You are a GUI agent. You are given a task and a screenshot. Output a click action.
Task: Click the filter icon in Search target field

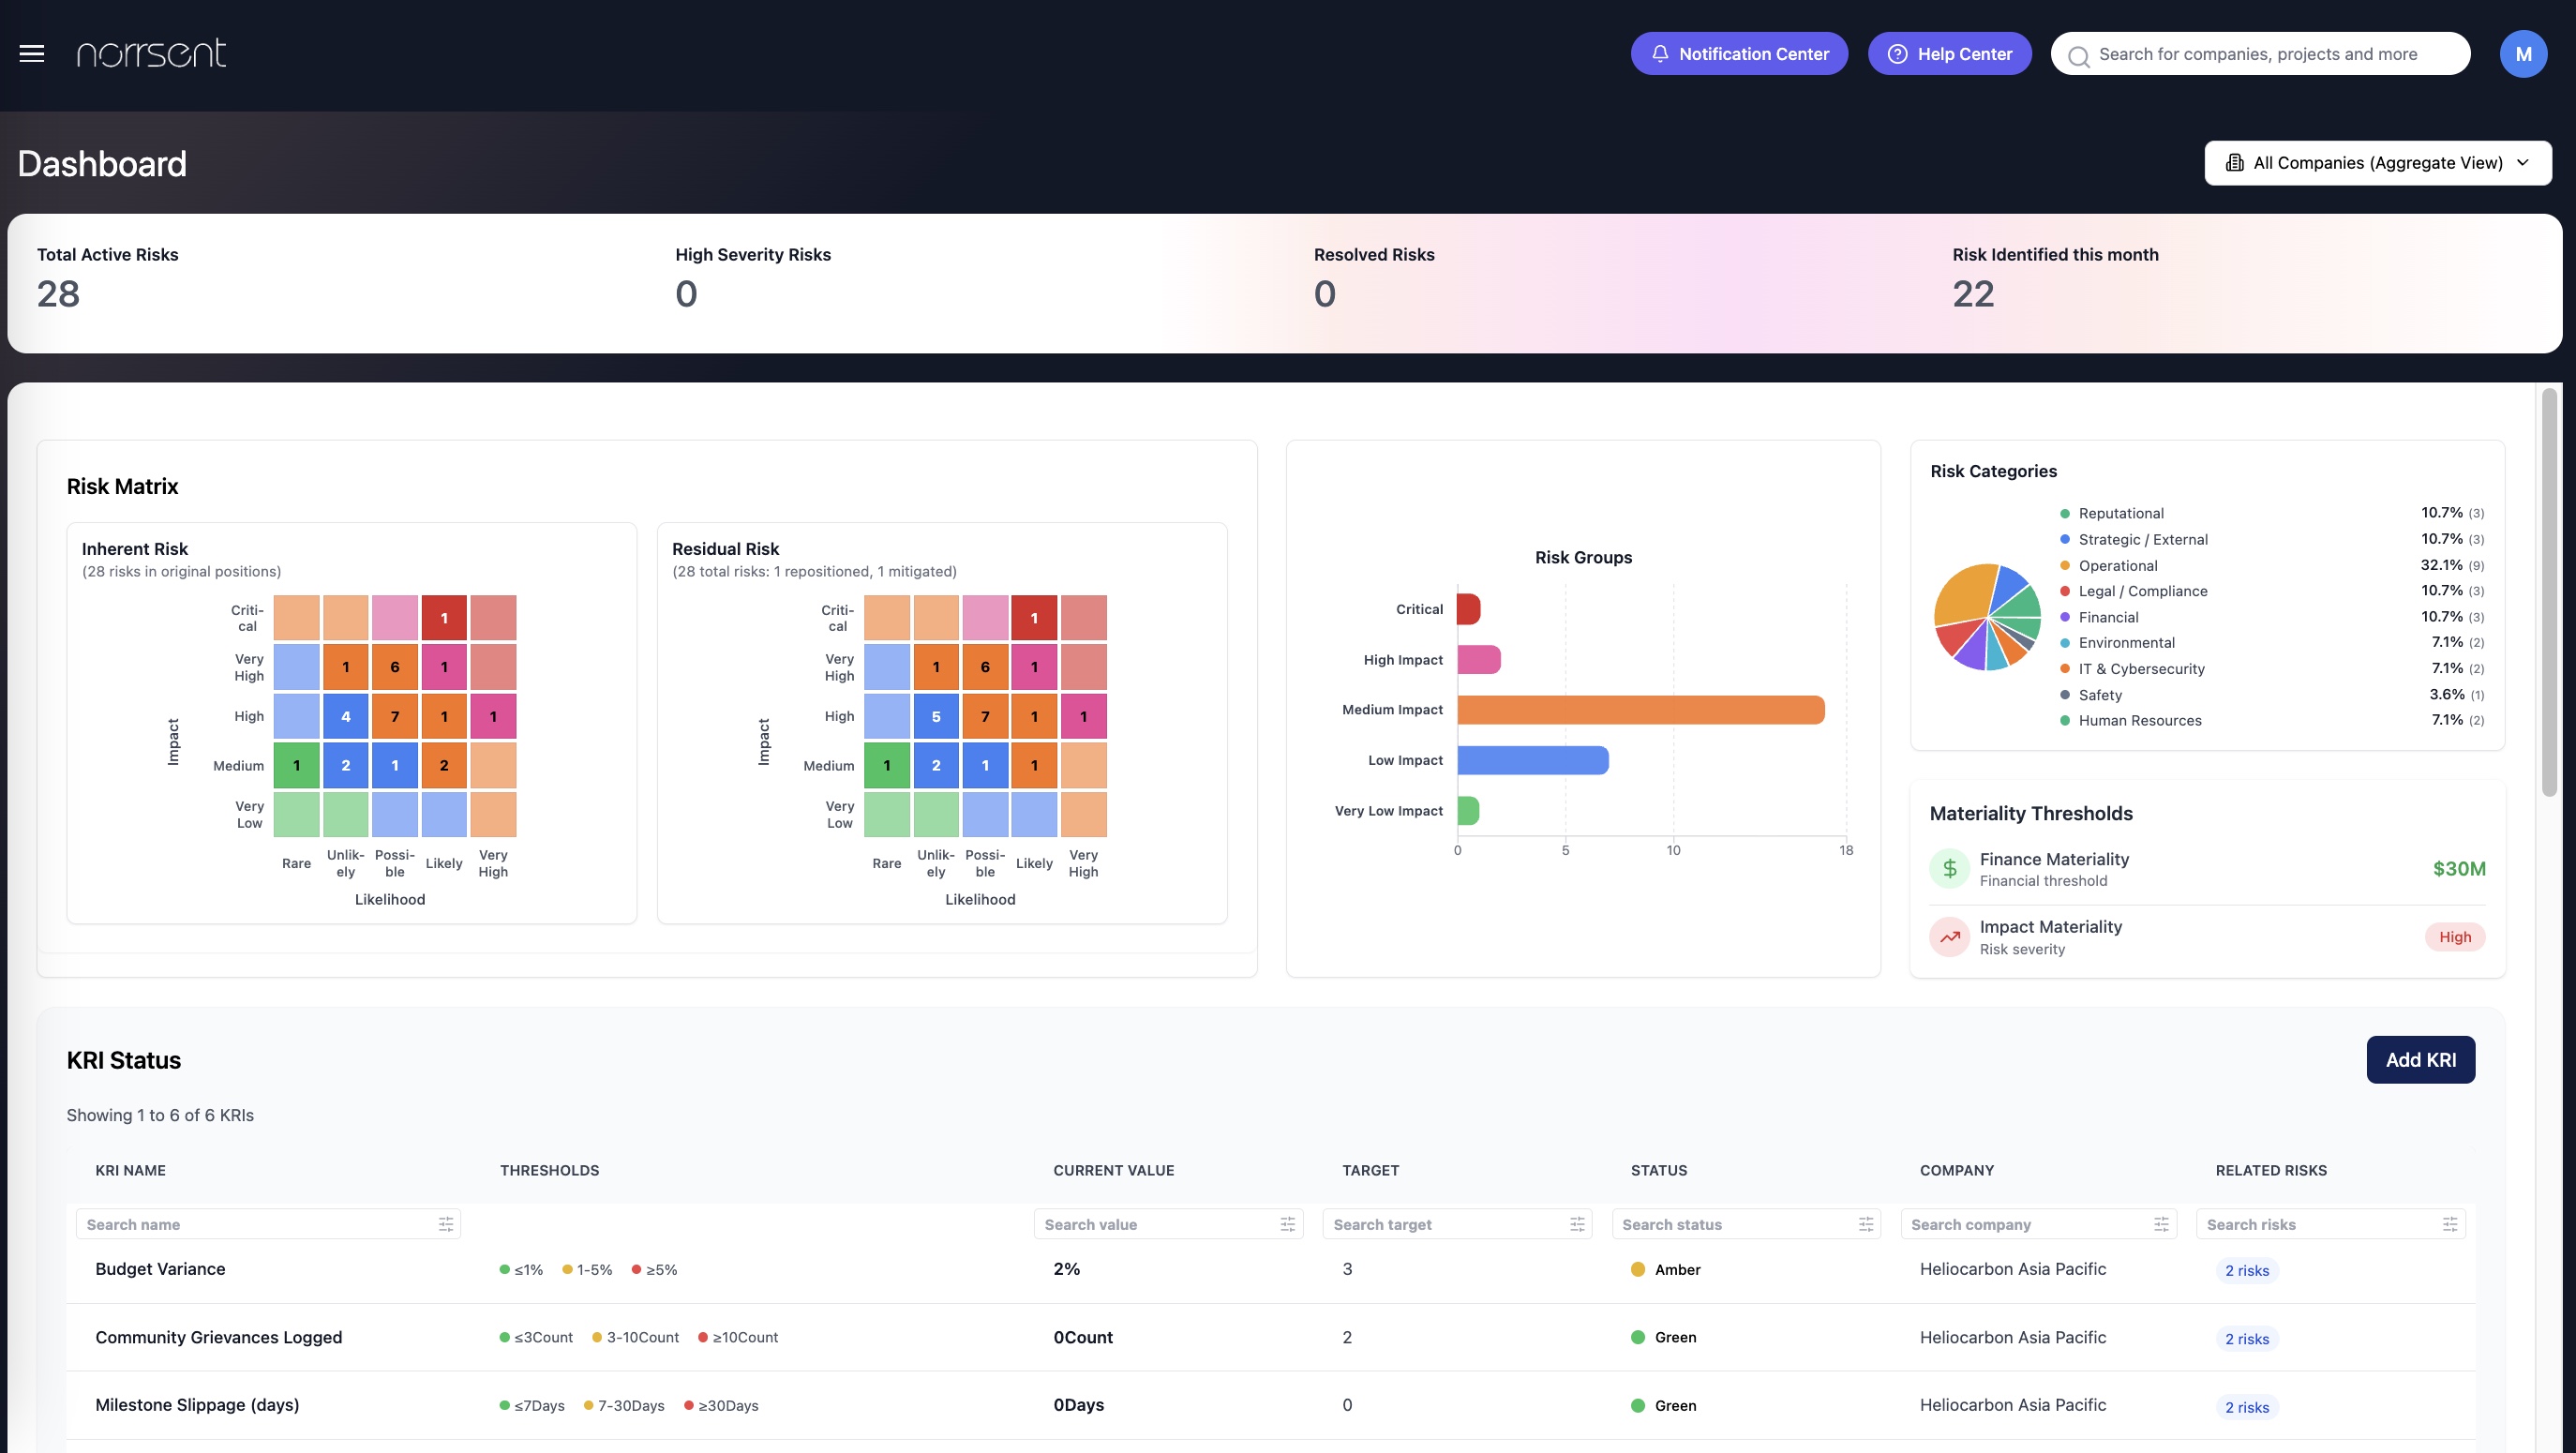(1577, 1224)
